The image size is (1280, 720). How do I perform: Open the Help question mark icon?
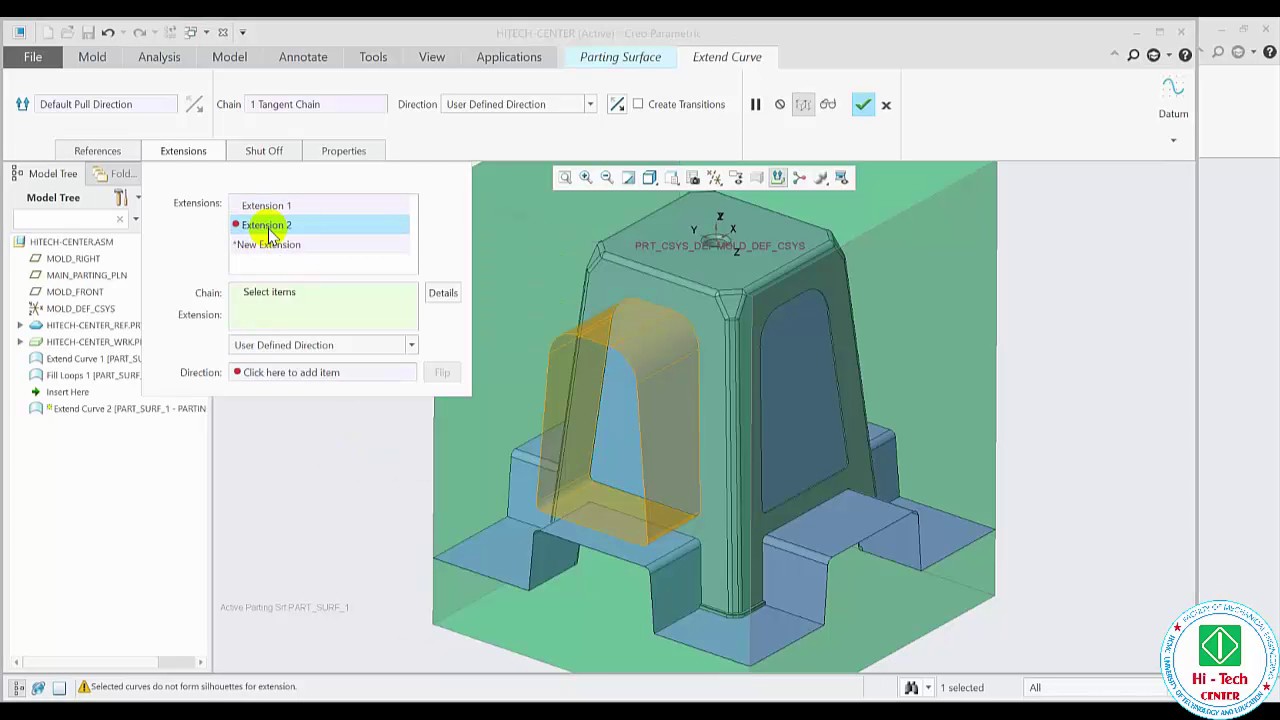[x=1185, y=56]
